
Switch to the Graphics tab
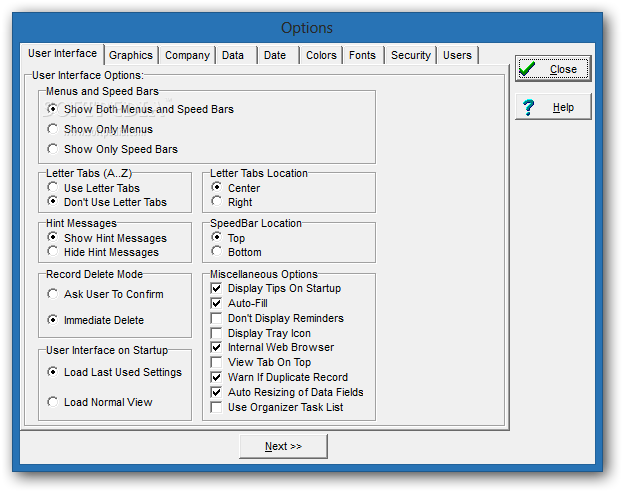click(x=131, y=55)
